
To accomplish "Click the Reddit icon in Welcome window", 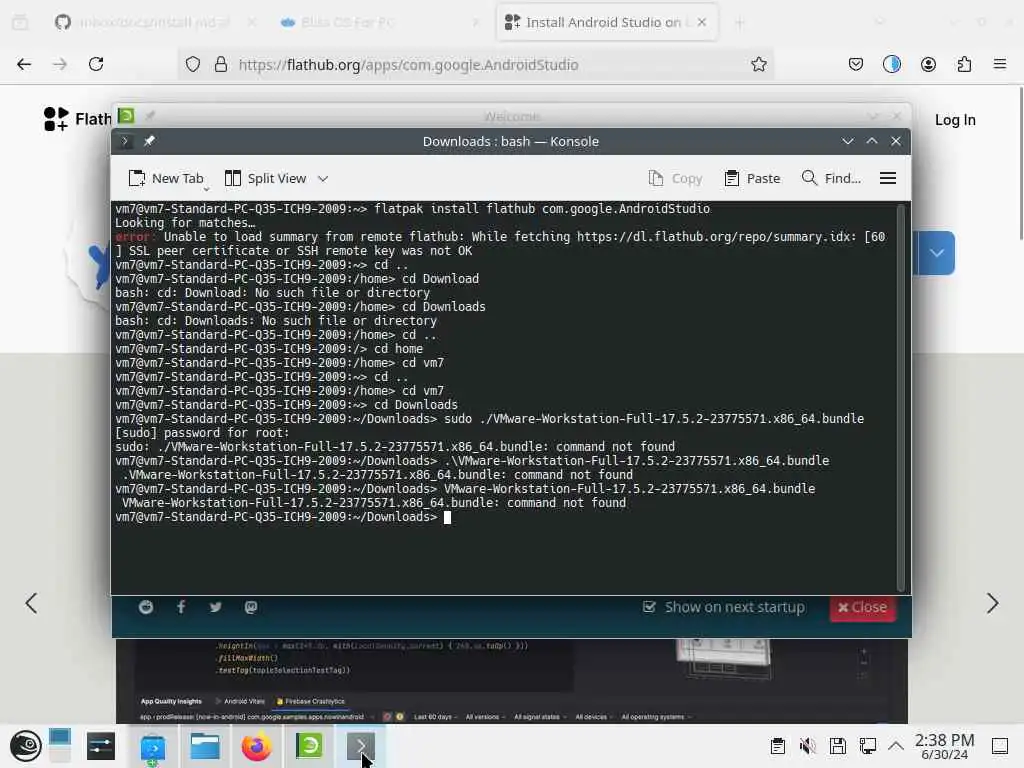I will (x=146, y=607).
